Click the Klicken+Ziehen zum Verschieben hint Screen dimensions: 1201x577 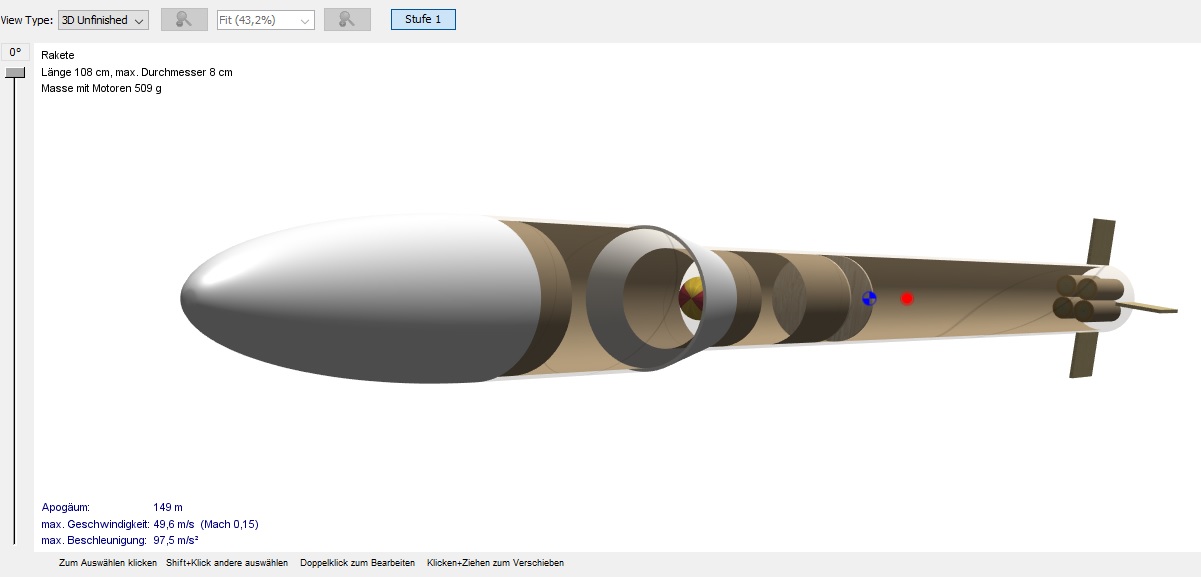point(495,563)
